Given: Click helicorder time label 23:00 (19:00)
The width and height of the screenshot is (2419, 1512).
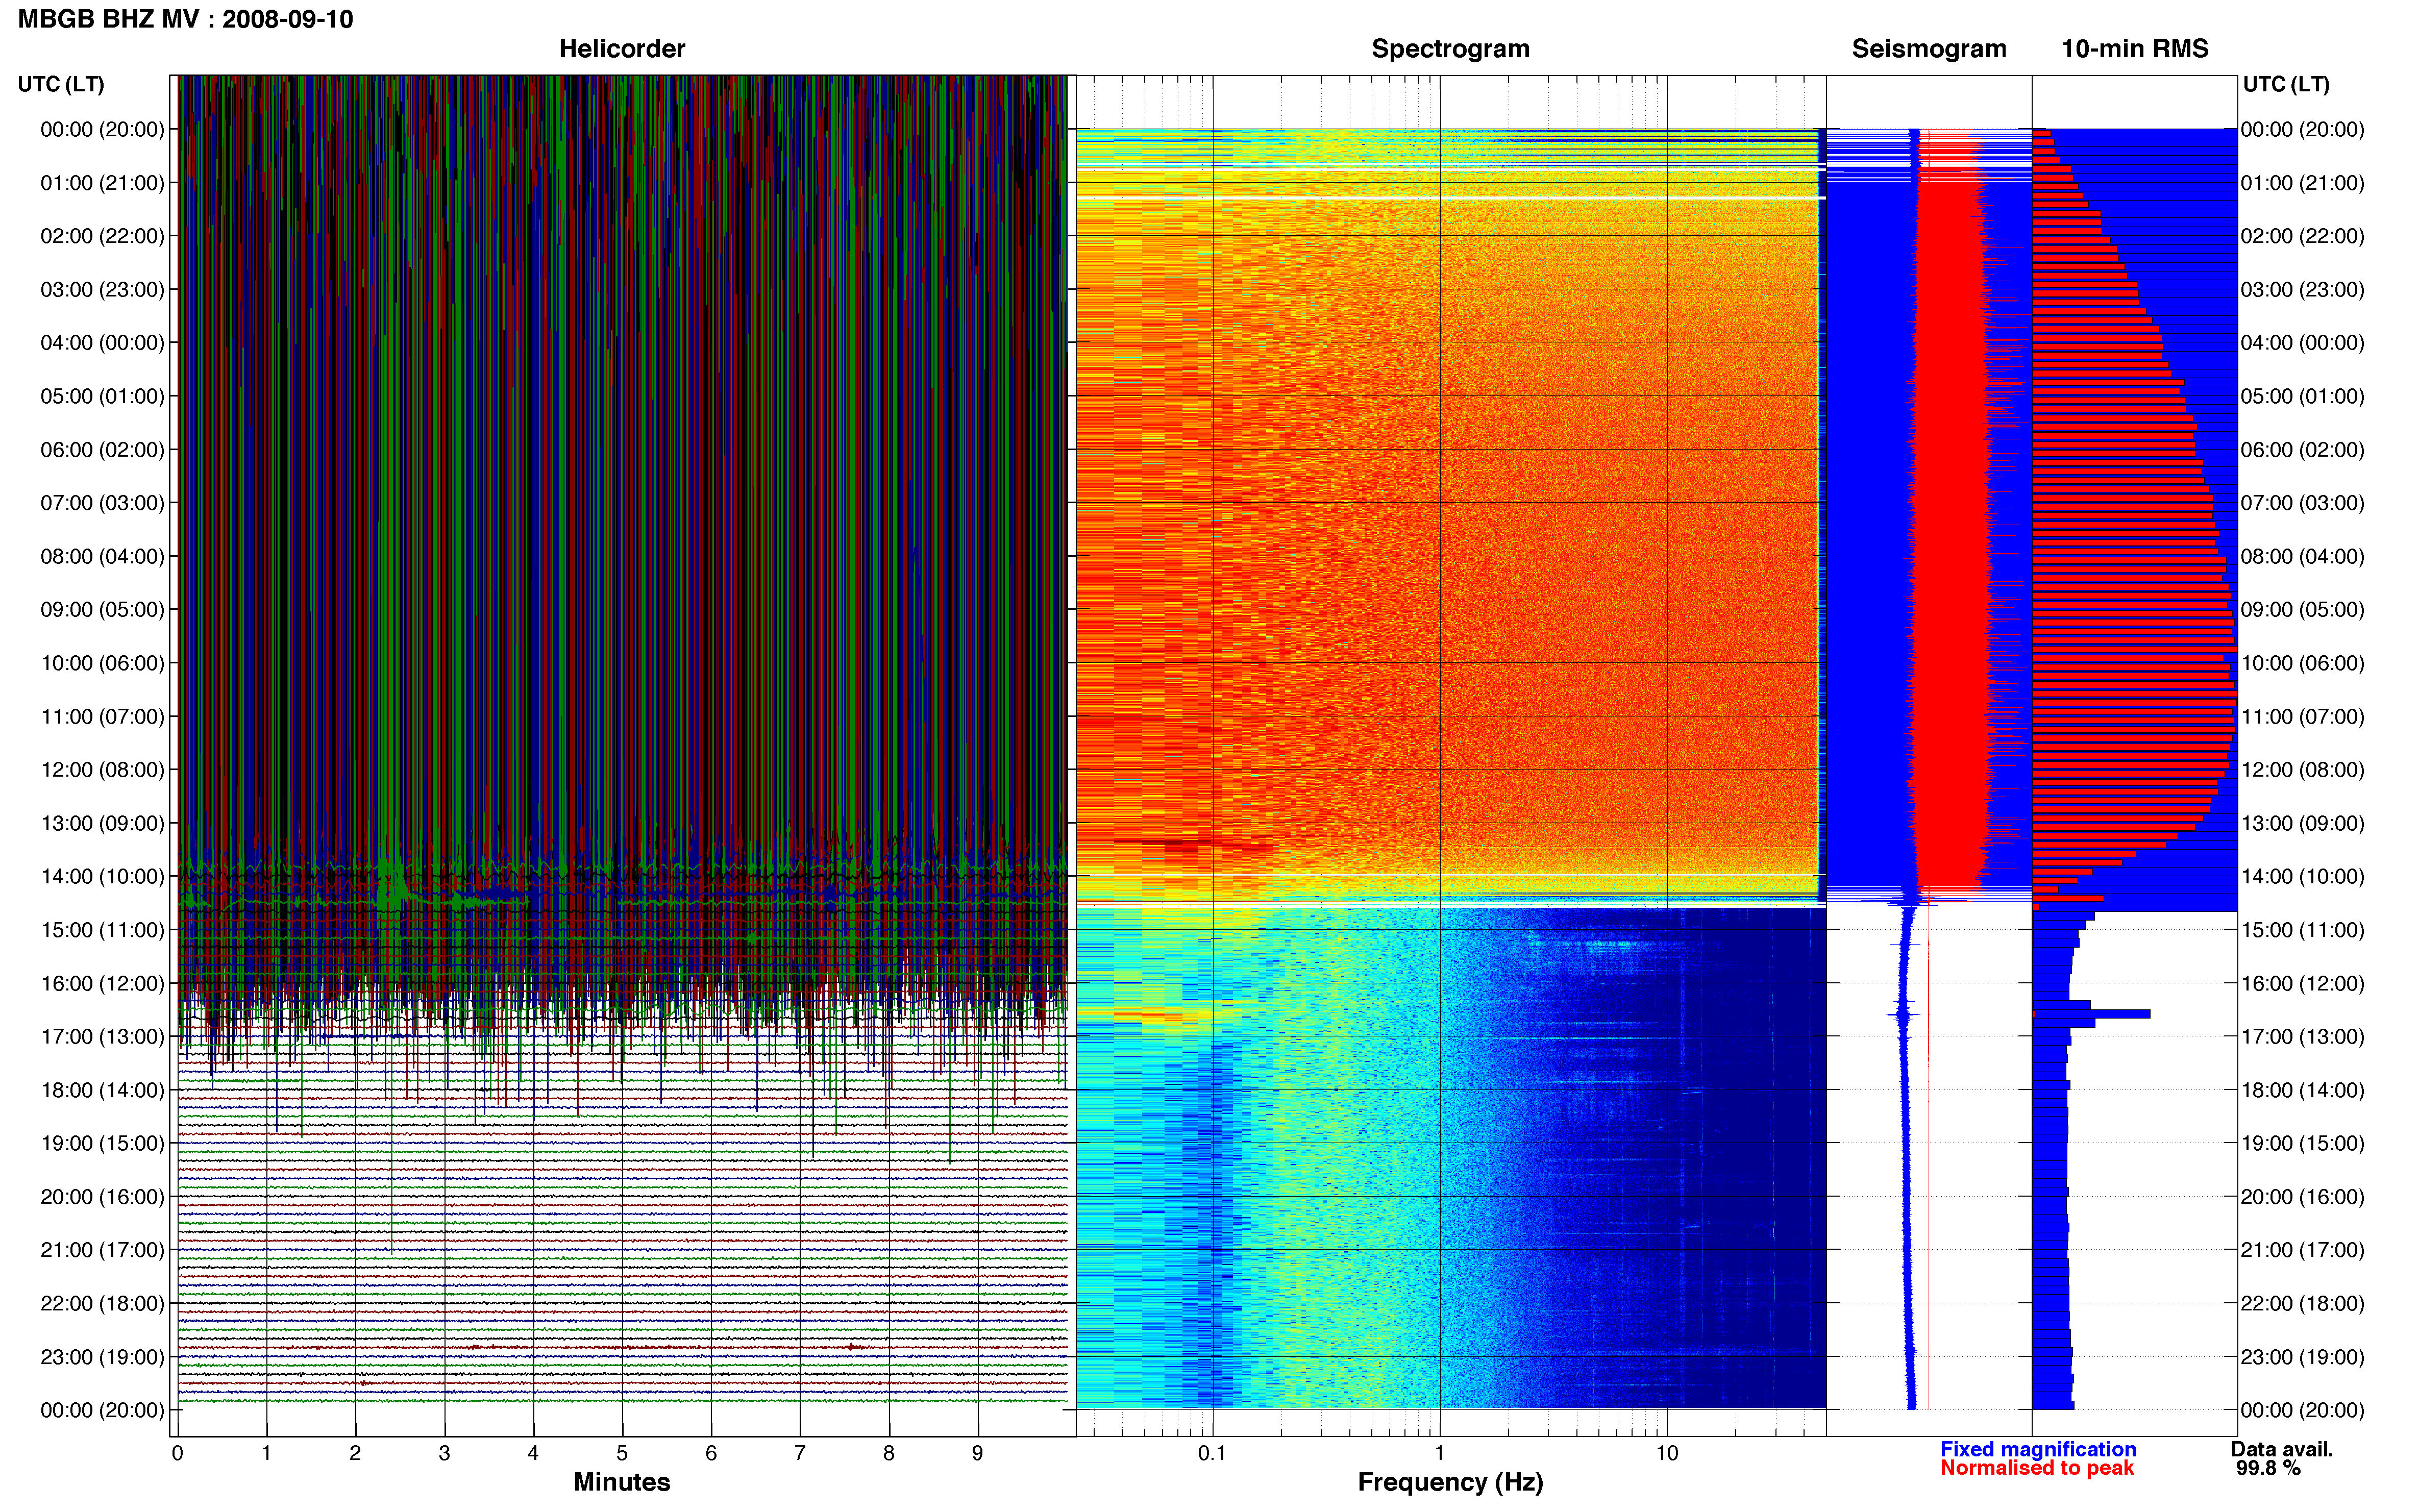Looking at the screenshot, I should tap(102, 1357).
